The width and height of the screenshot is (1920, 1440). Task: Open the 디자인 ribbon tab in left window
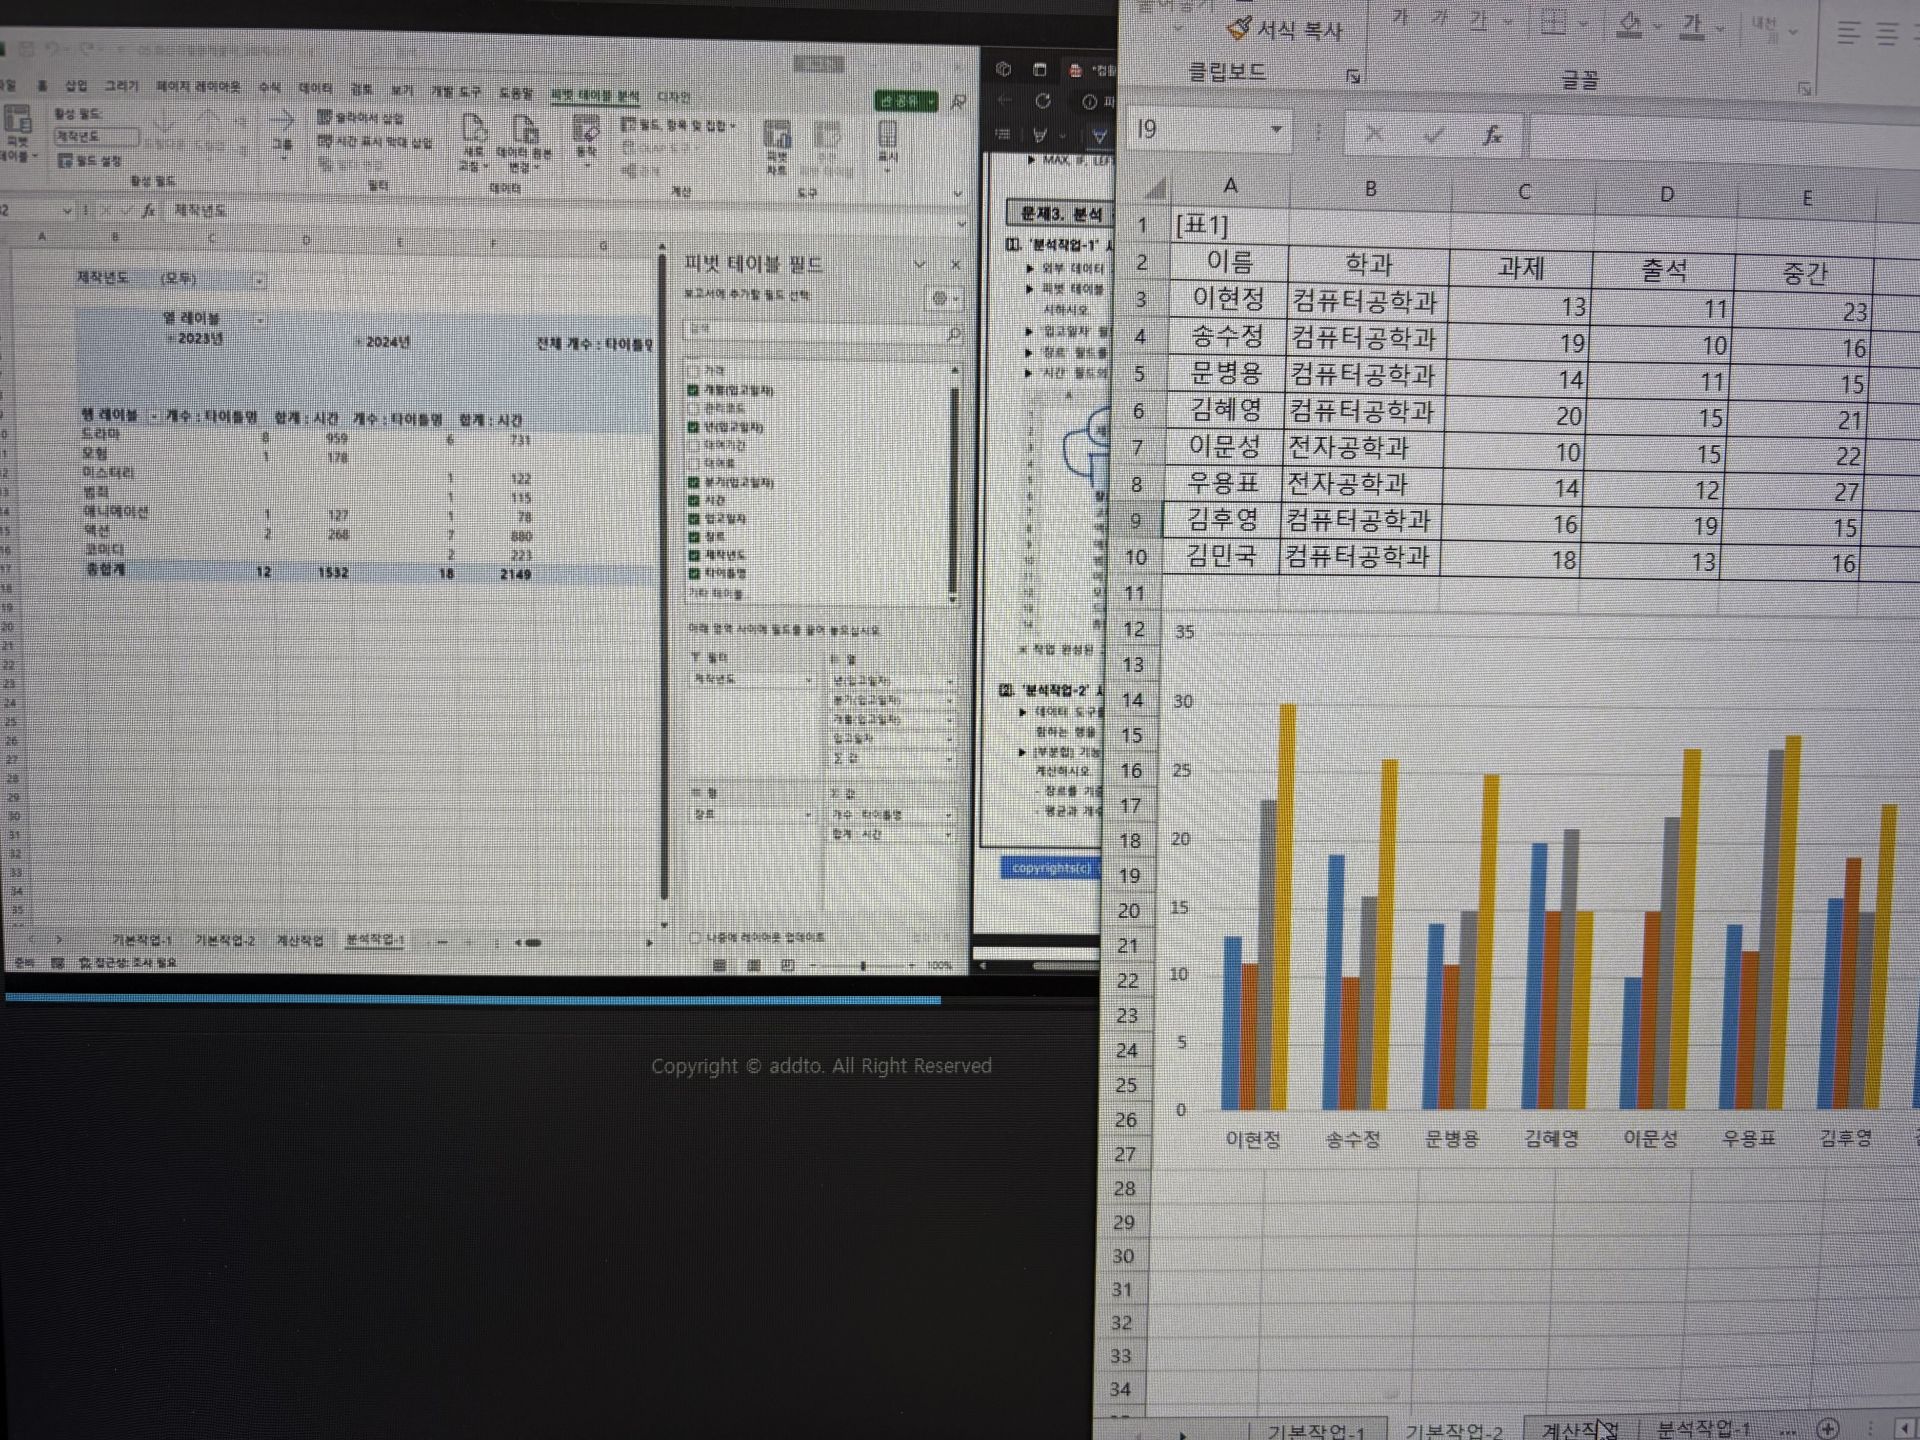pyautogui.click(x=674, y=97)
